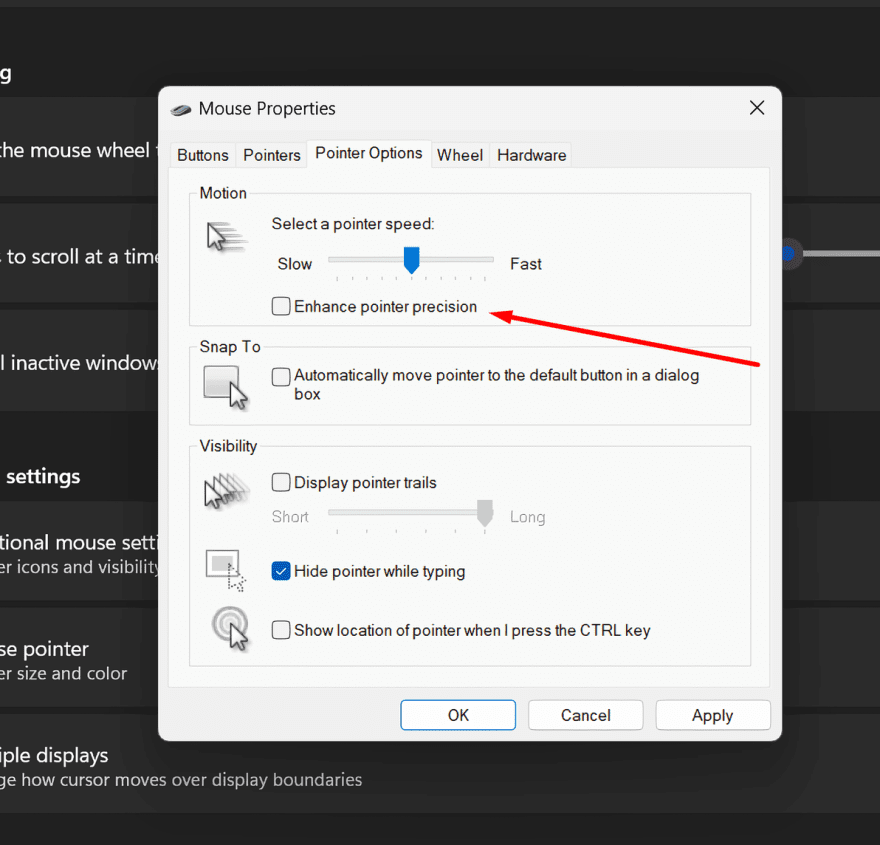Click the pointer trails icon in Visibility
Screen dimensions: 880x845
point(227,490)
